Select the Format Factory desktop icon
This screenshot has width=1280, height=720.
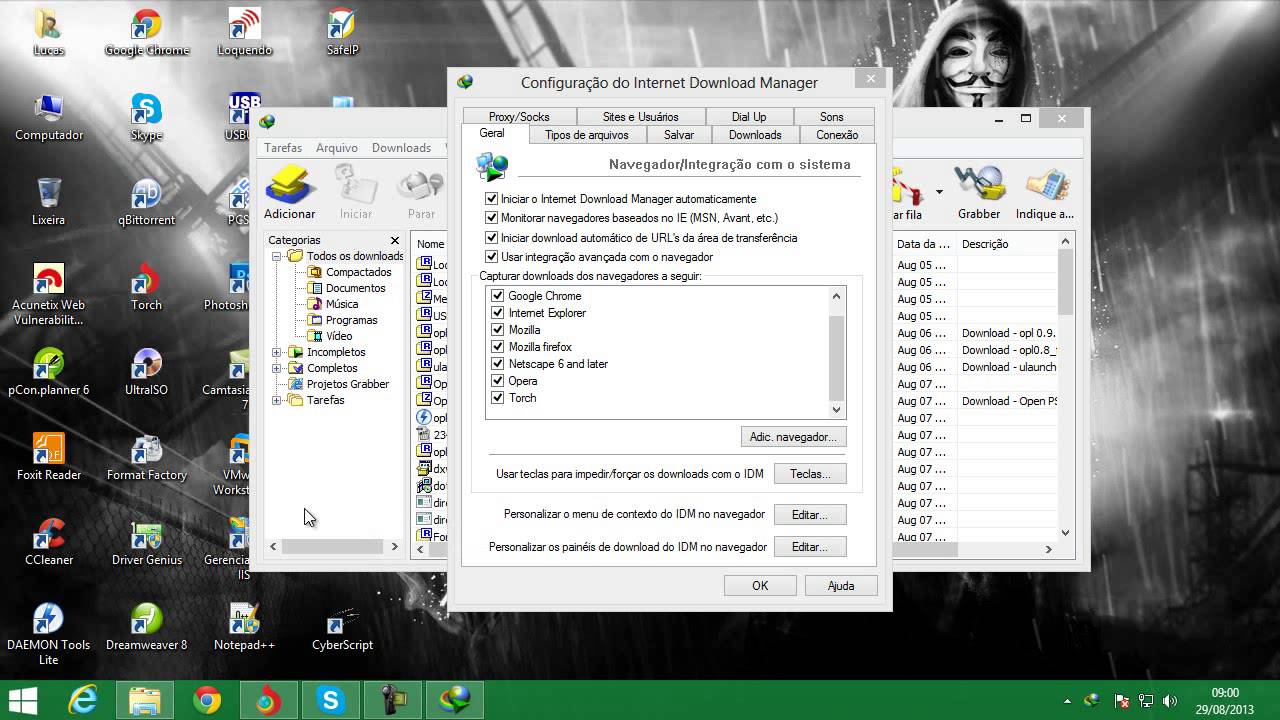pos(147,458)
